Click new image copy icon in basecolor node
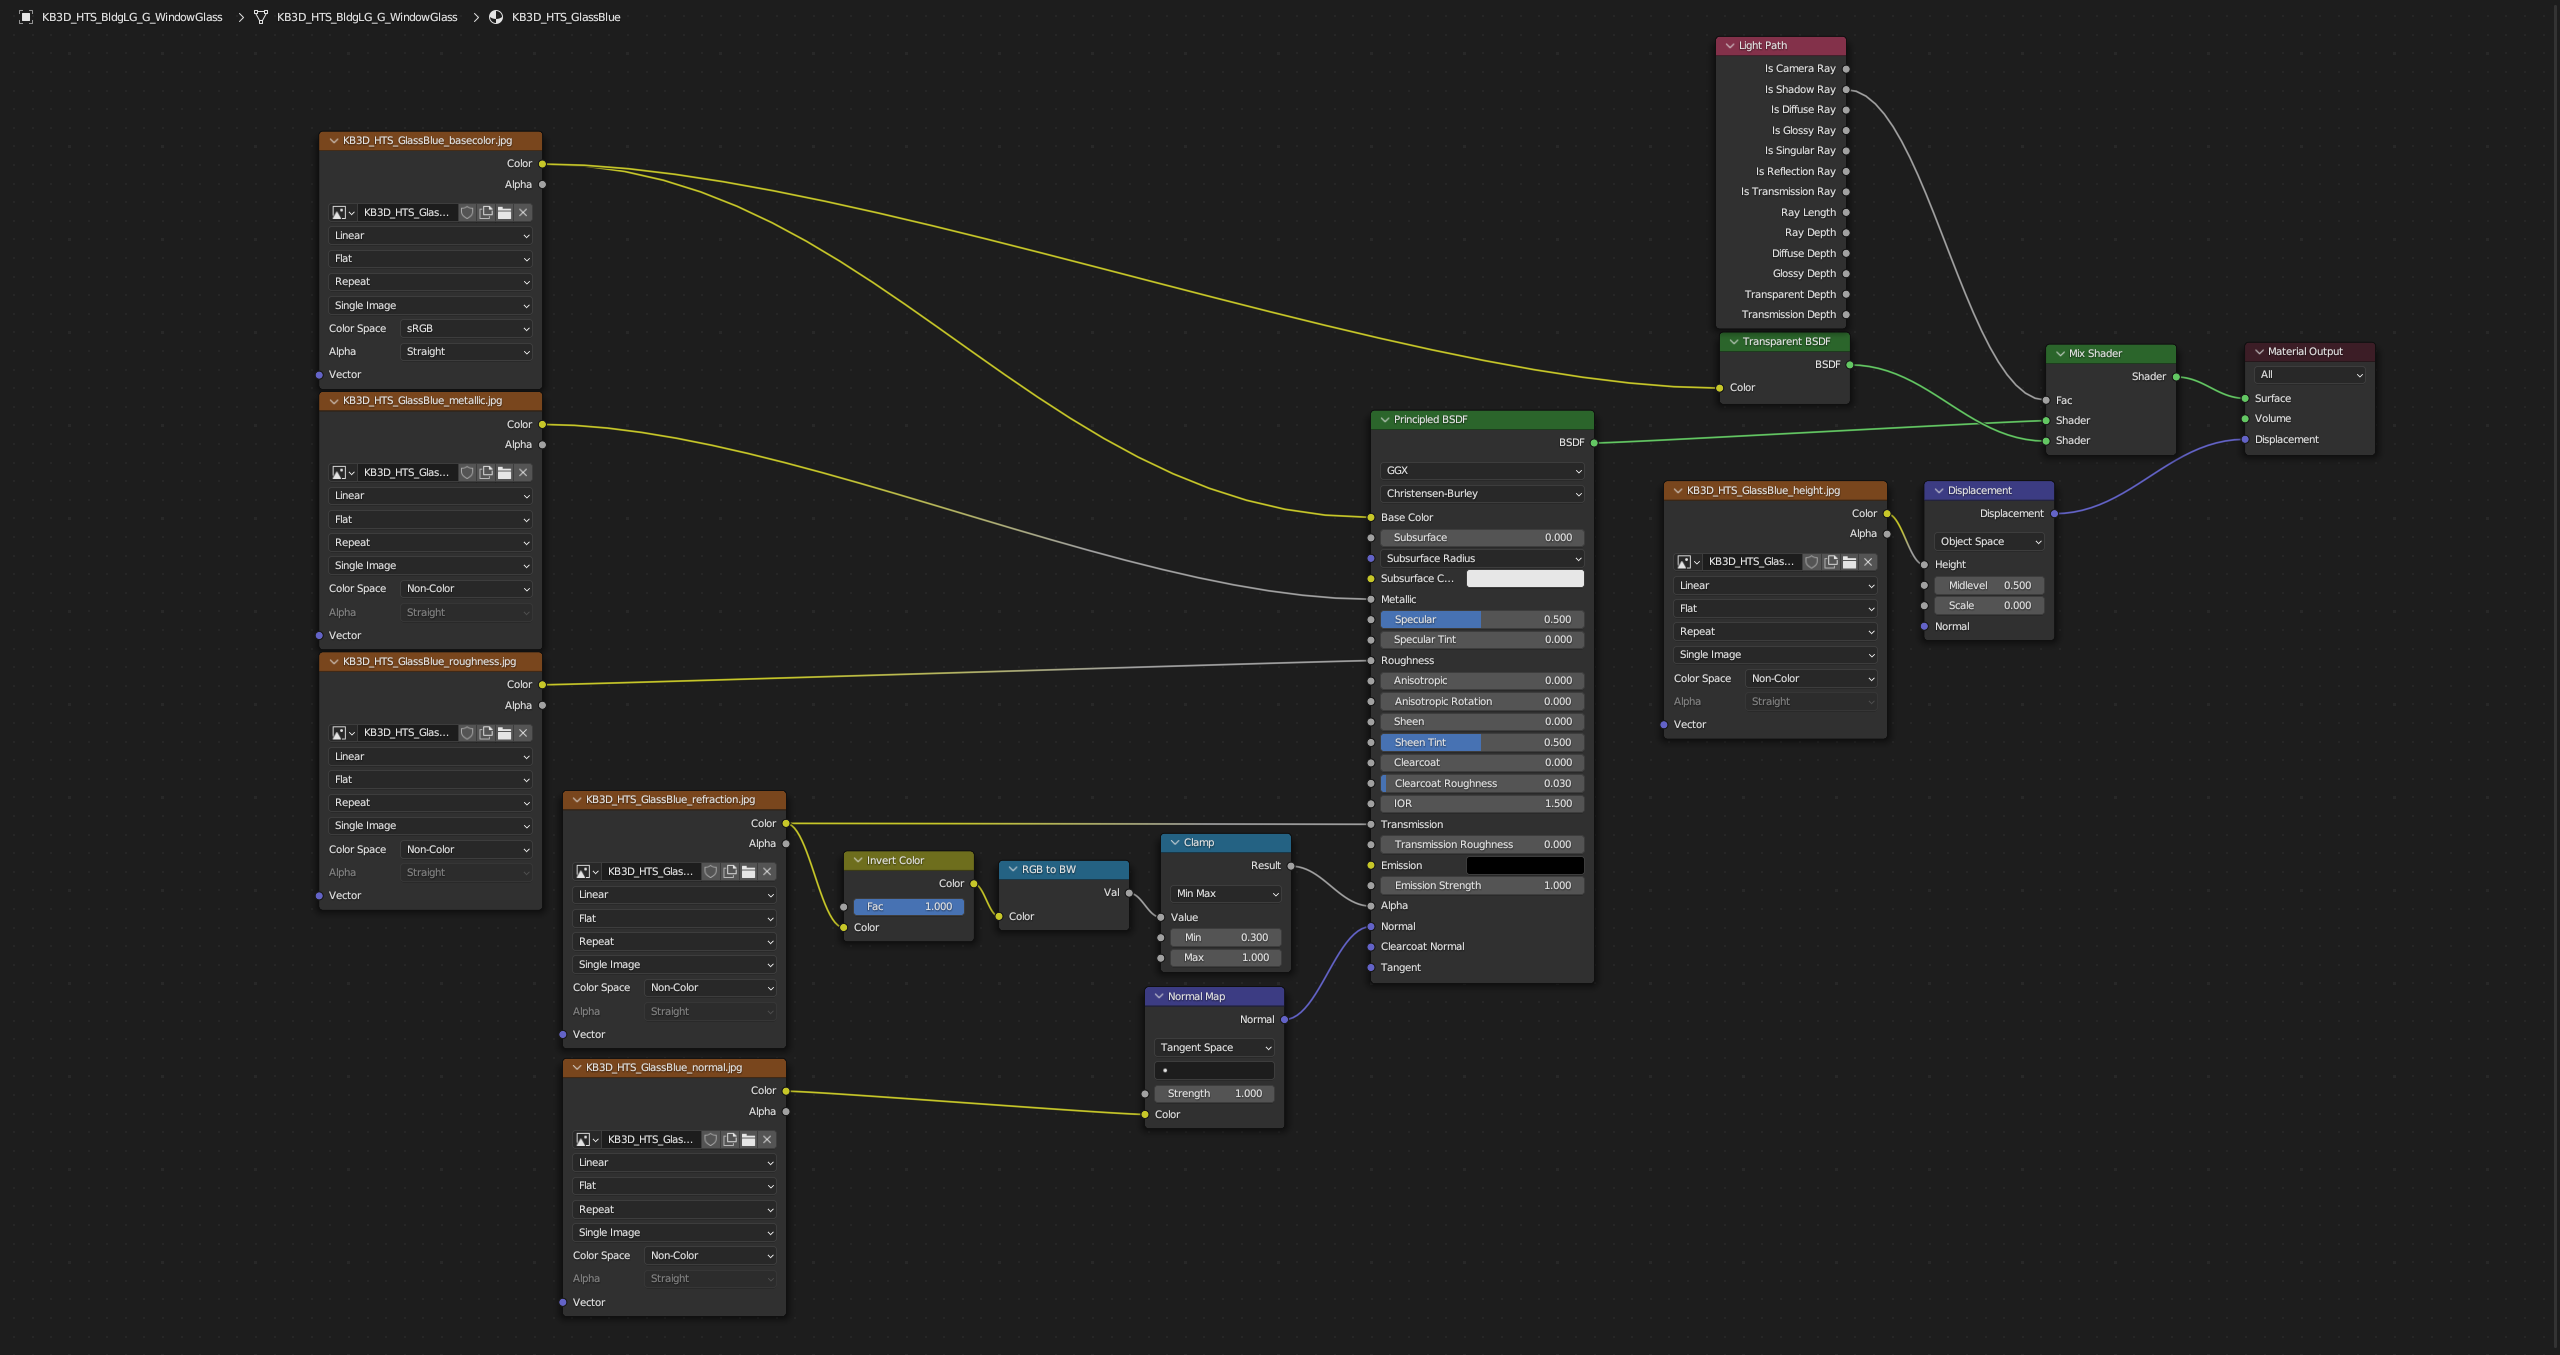The image size is (2560, 1355). point(486,212)
